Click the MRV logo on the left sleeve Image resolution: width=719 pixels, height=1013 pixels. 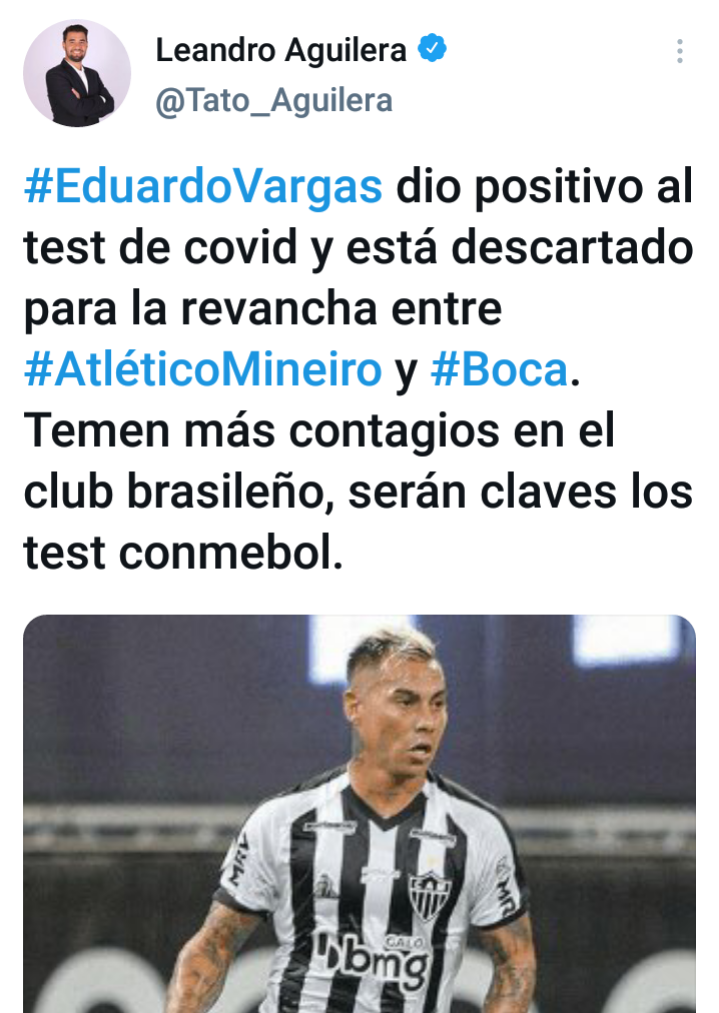click(x=240, y=859)
